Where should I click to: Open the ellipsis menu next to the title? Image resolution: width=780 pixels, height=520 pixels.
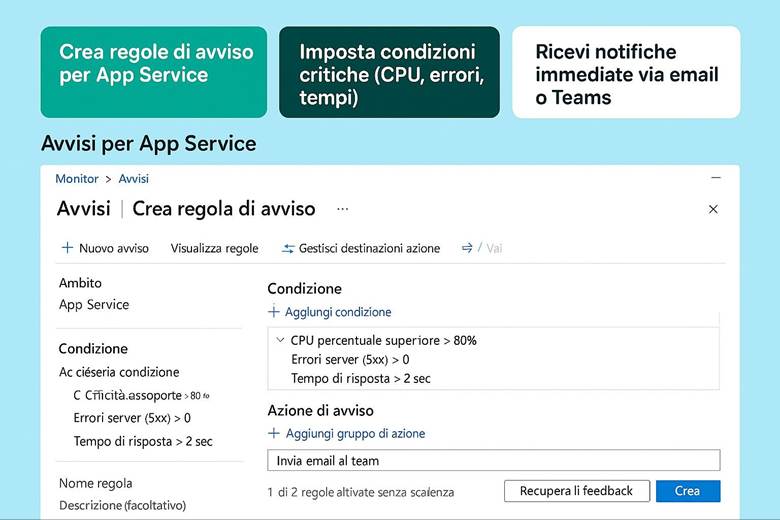[x=343, y=209]
